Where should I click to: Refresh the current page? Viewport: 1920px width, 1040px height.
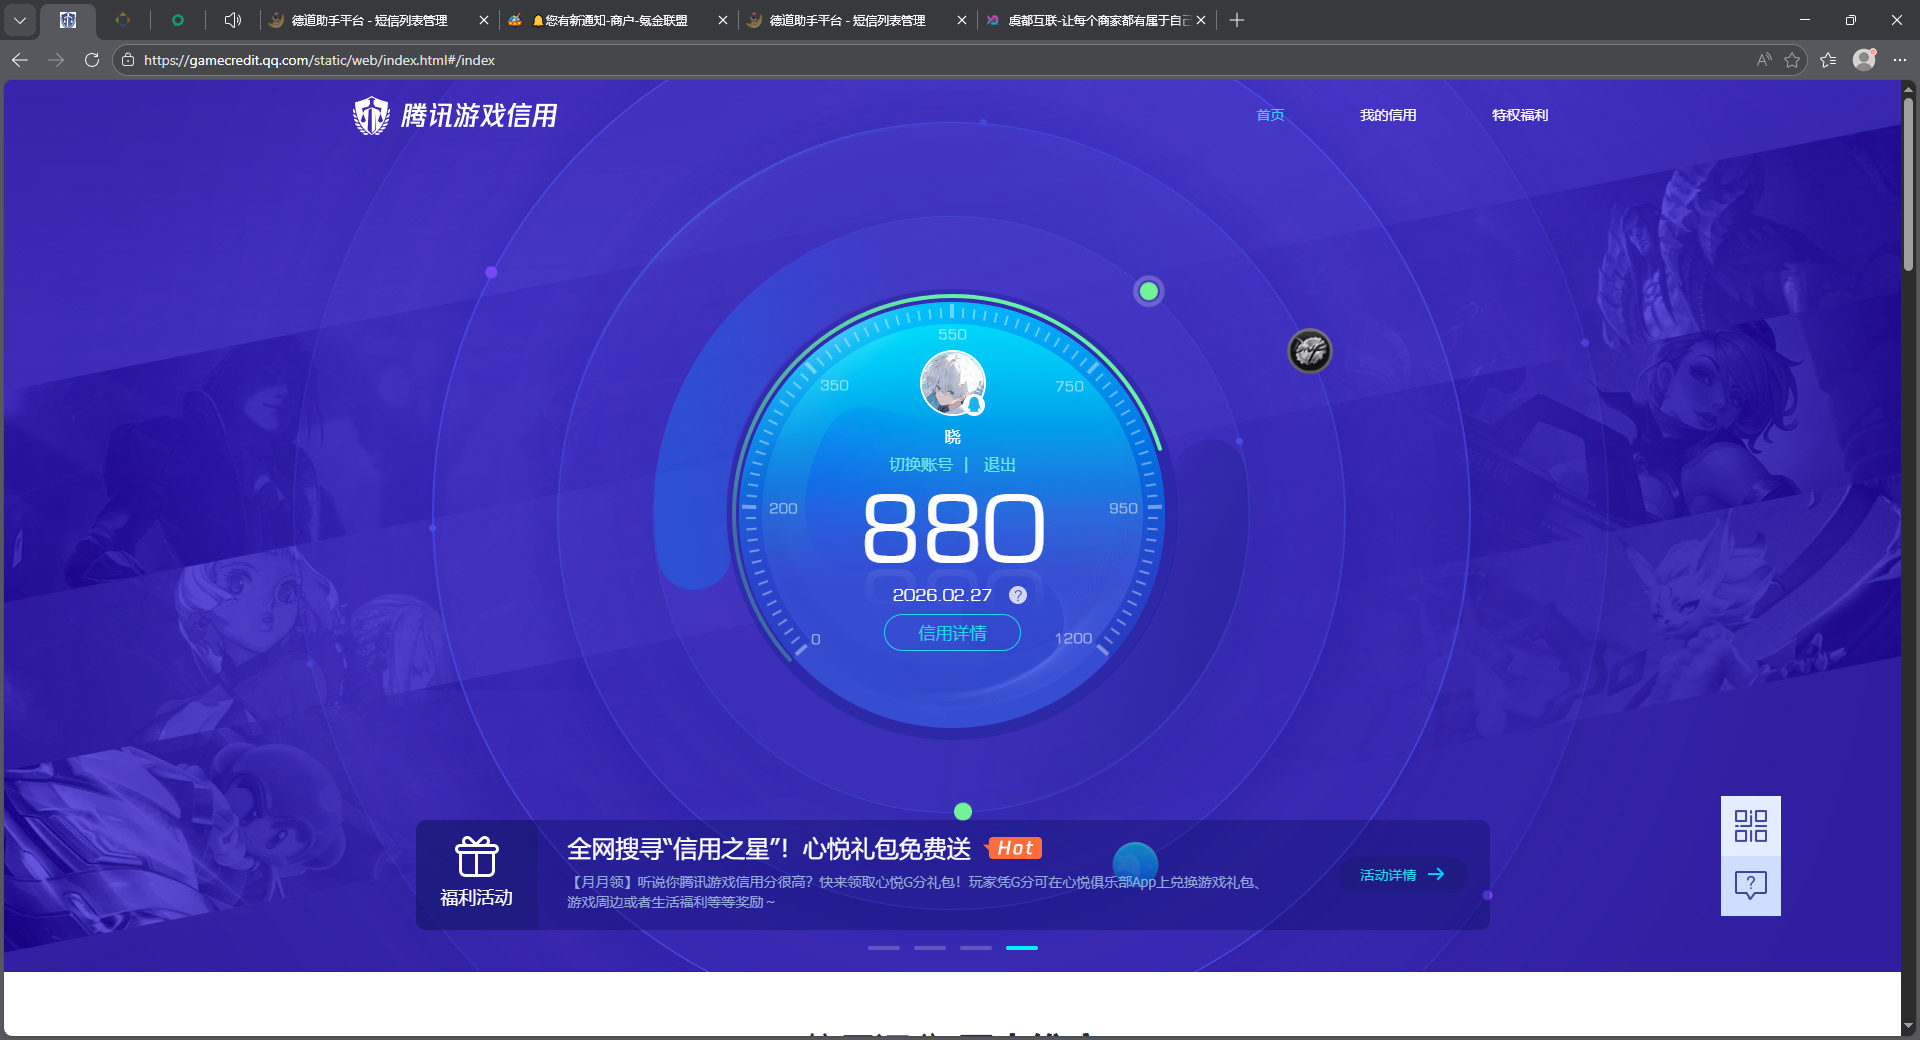point(92,60)
